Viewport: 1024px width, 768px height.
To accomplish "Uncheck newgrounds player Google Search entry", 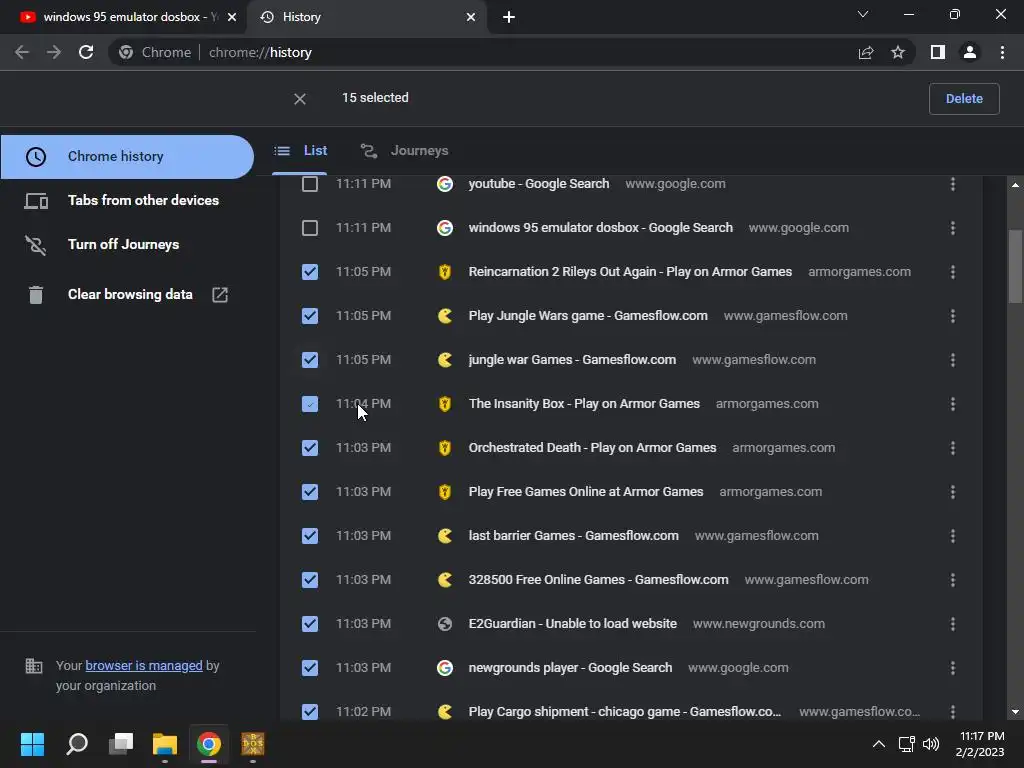I will 310,668.
